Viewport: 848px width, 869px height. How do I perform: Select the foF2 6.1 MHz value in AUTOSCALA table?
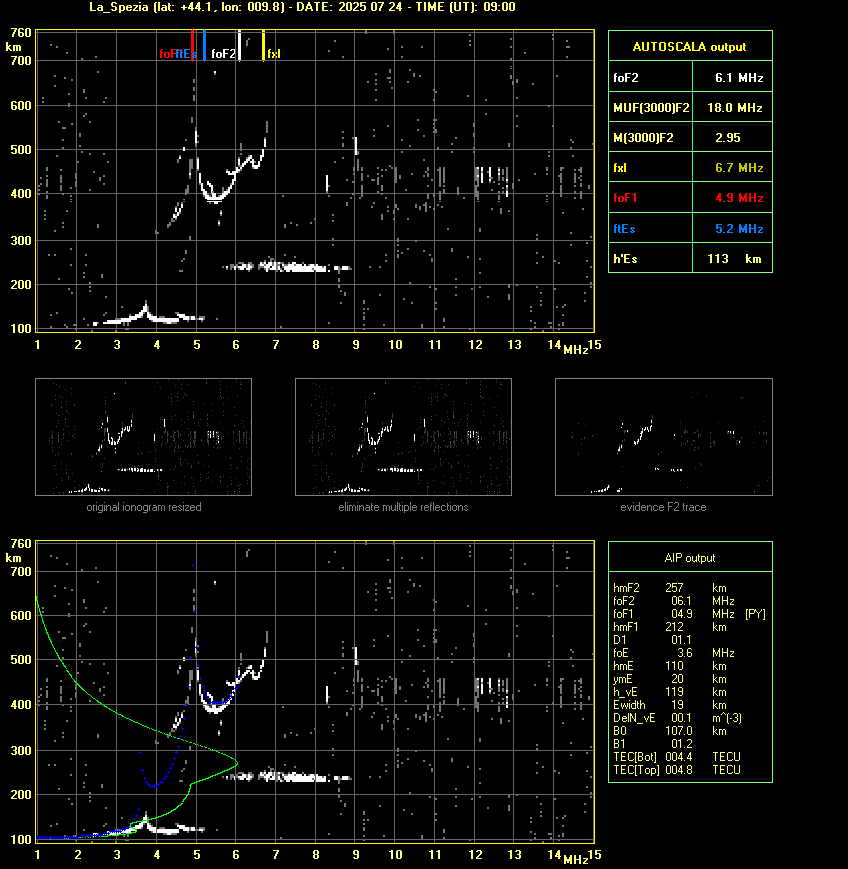(732, 78)
